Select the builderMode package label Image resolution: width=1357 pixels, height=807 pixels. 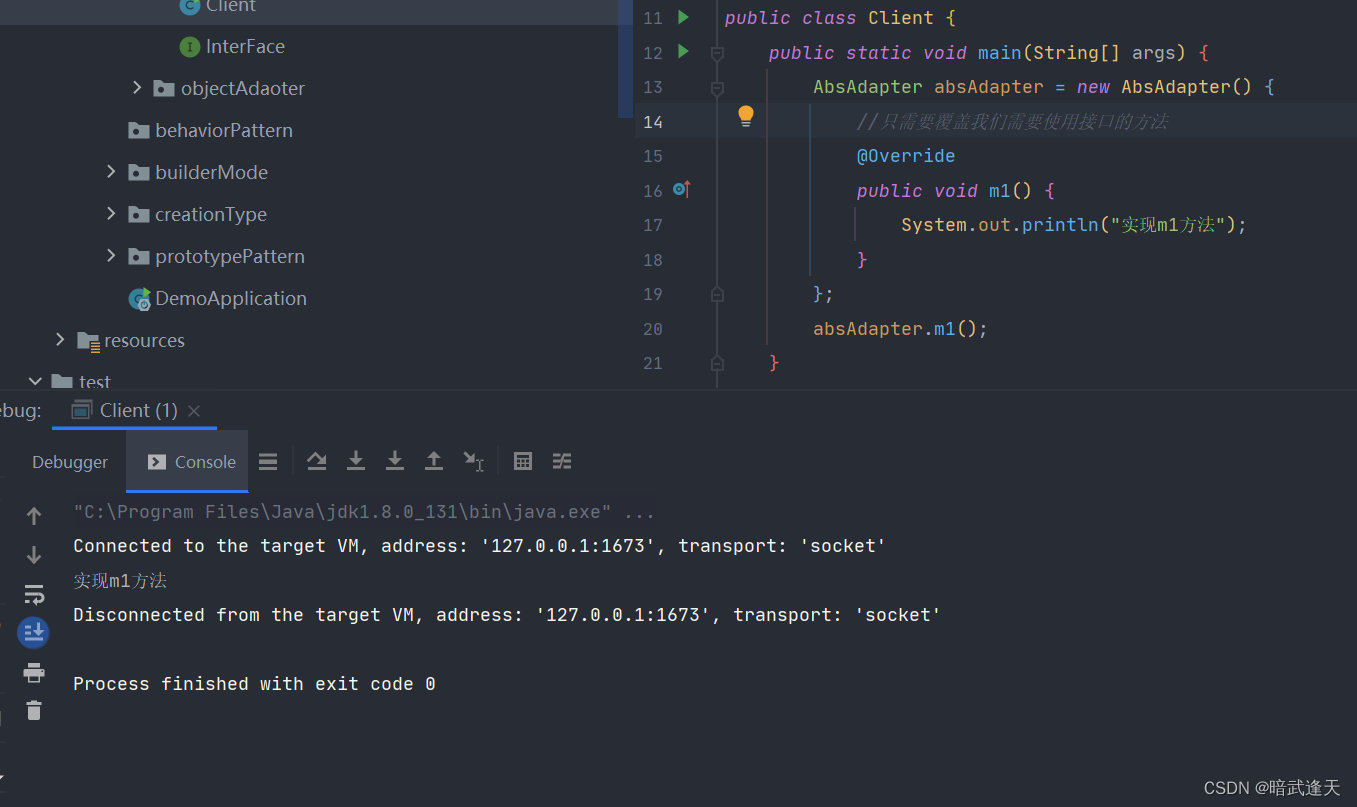coord(211,172)
